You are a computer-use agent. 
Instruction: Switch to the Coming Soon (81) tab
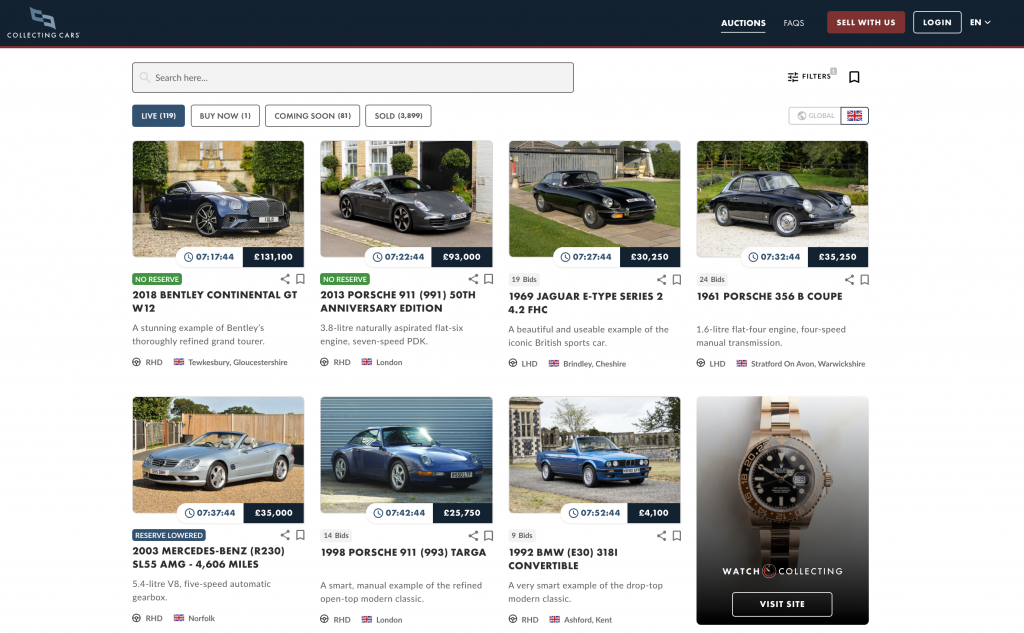click(312, 116)
